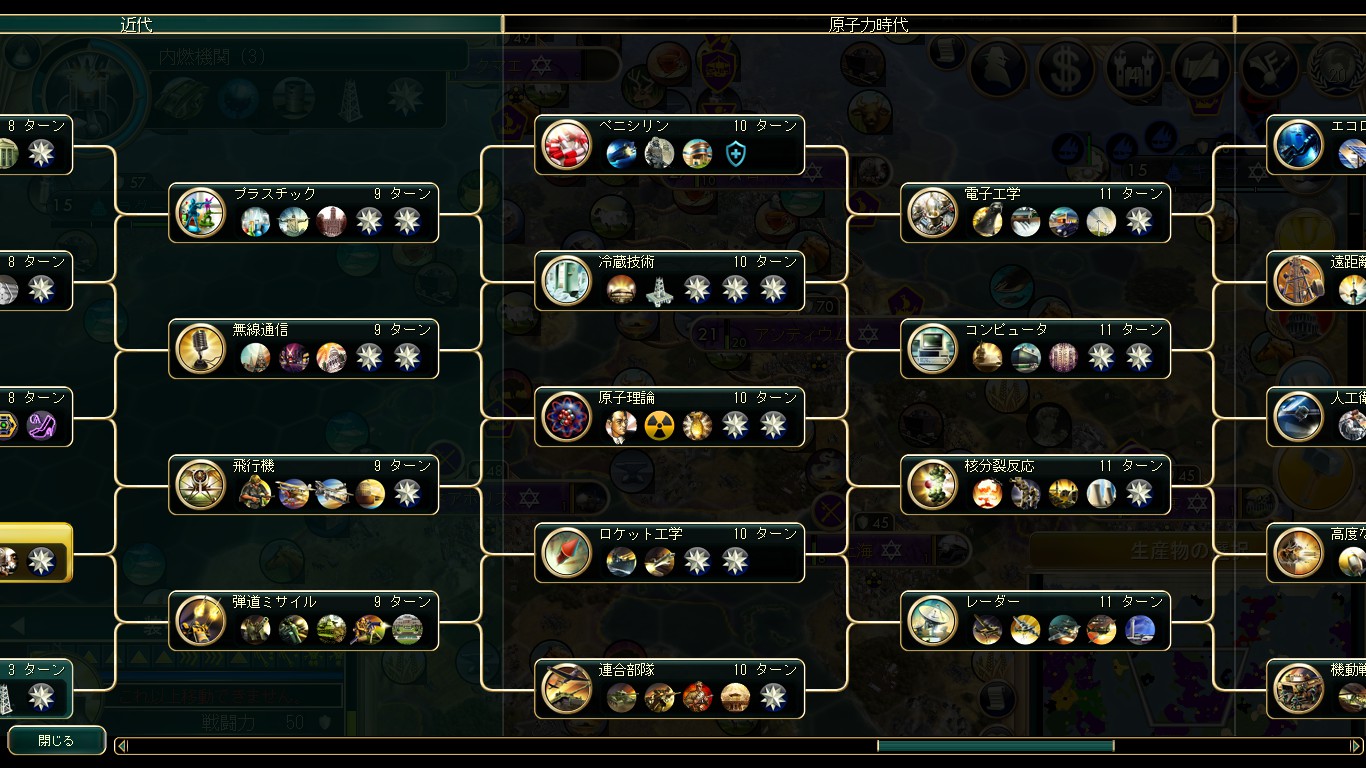This screenshot has height=768, width=1366.
Task: Select the コンピュータ technology icon
Action: 933,349
